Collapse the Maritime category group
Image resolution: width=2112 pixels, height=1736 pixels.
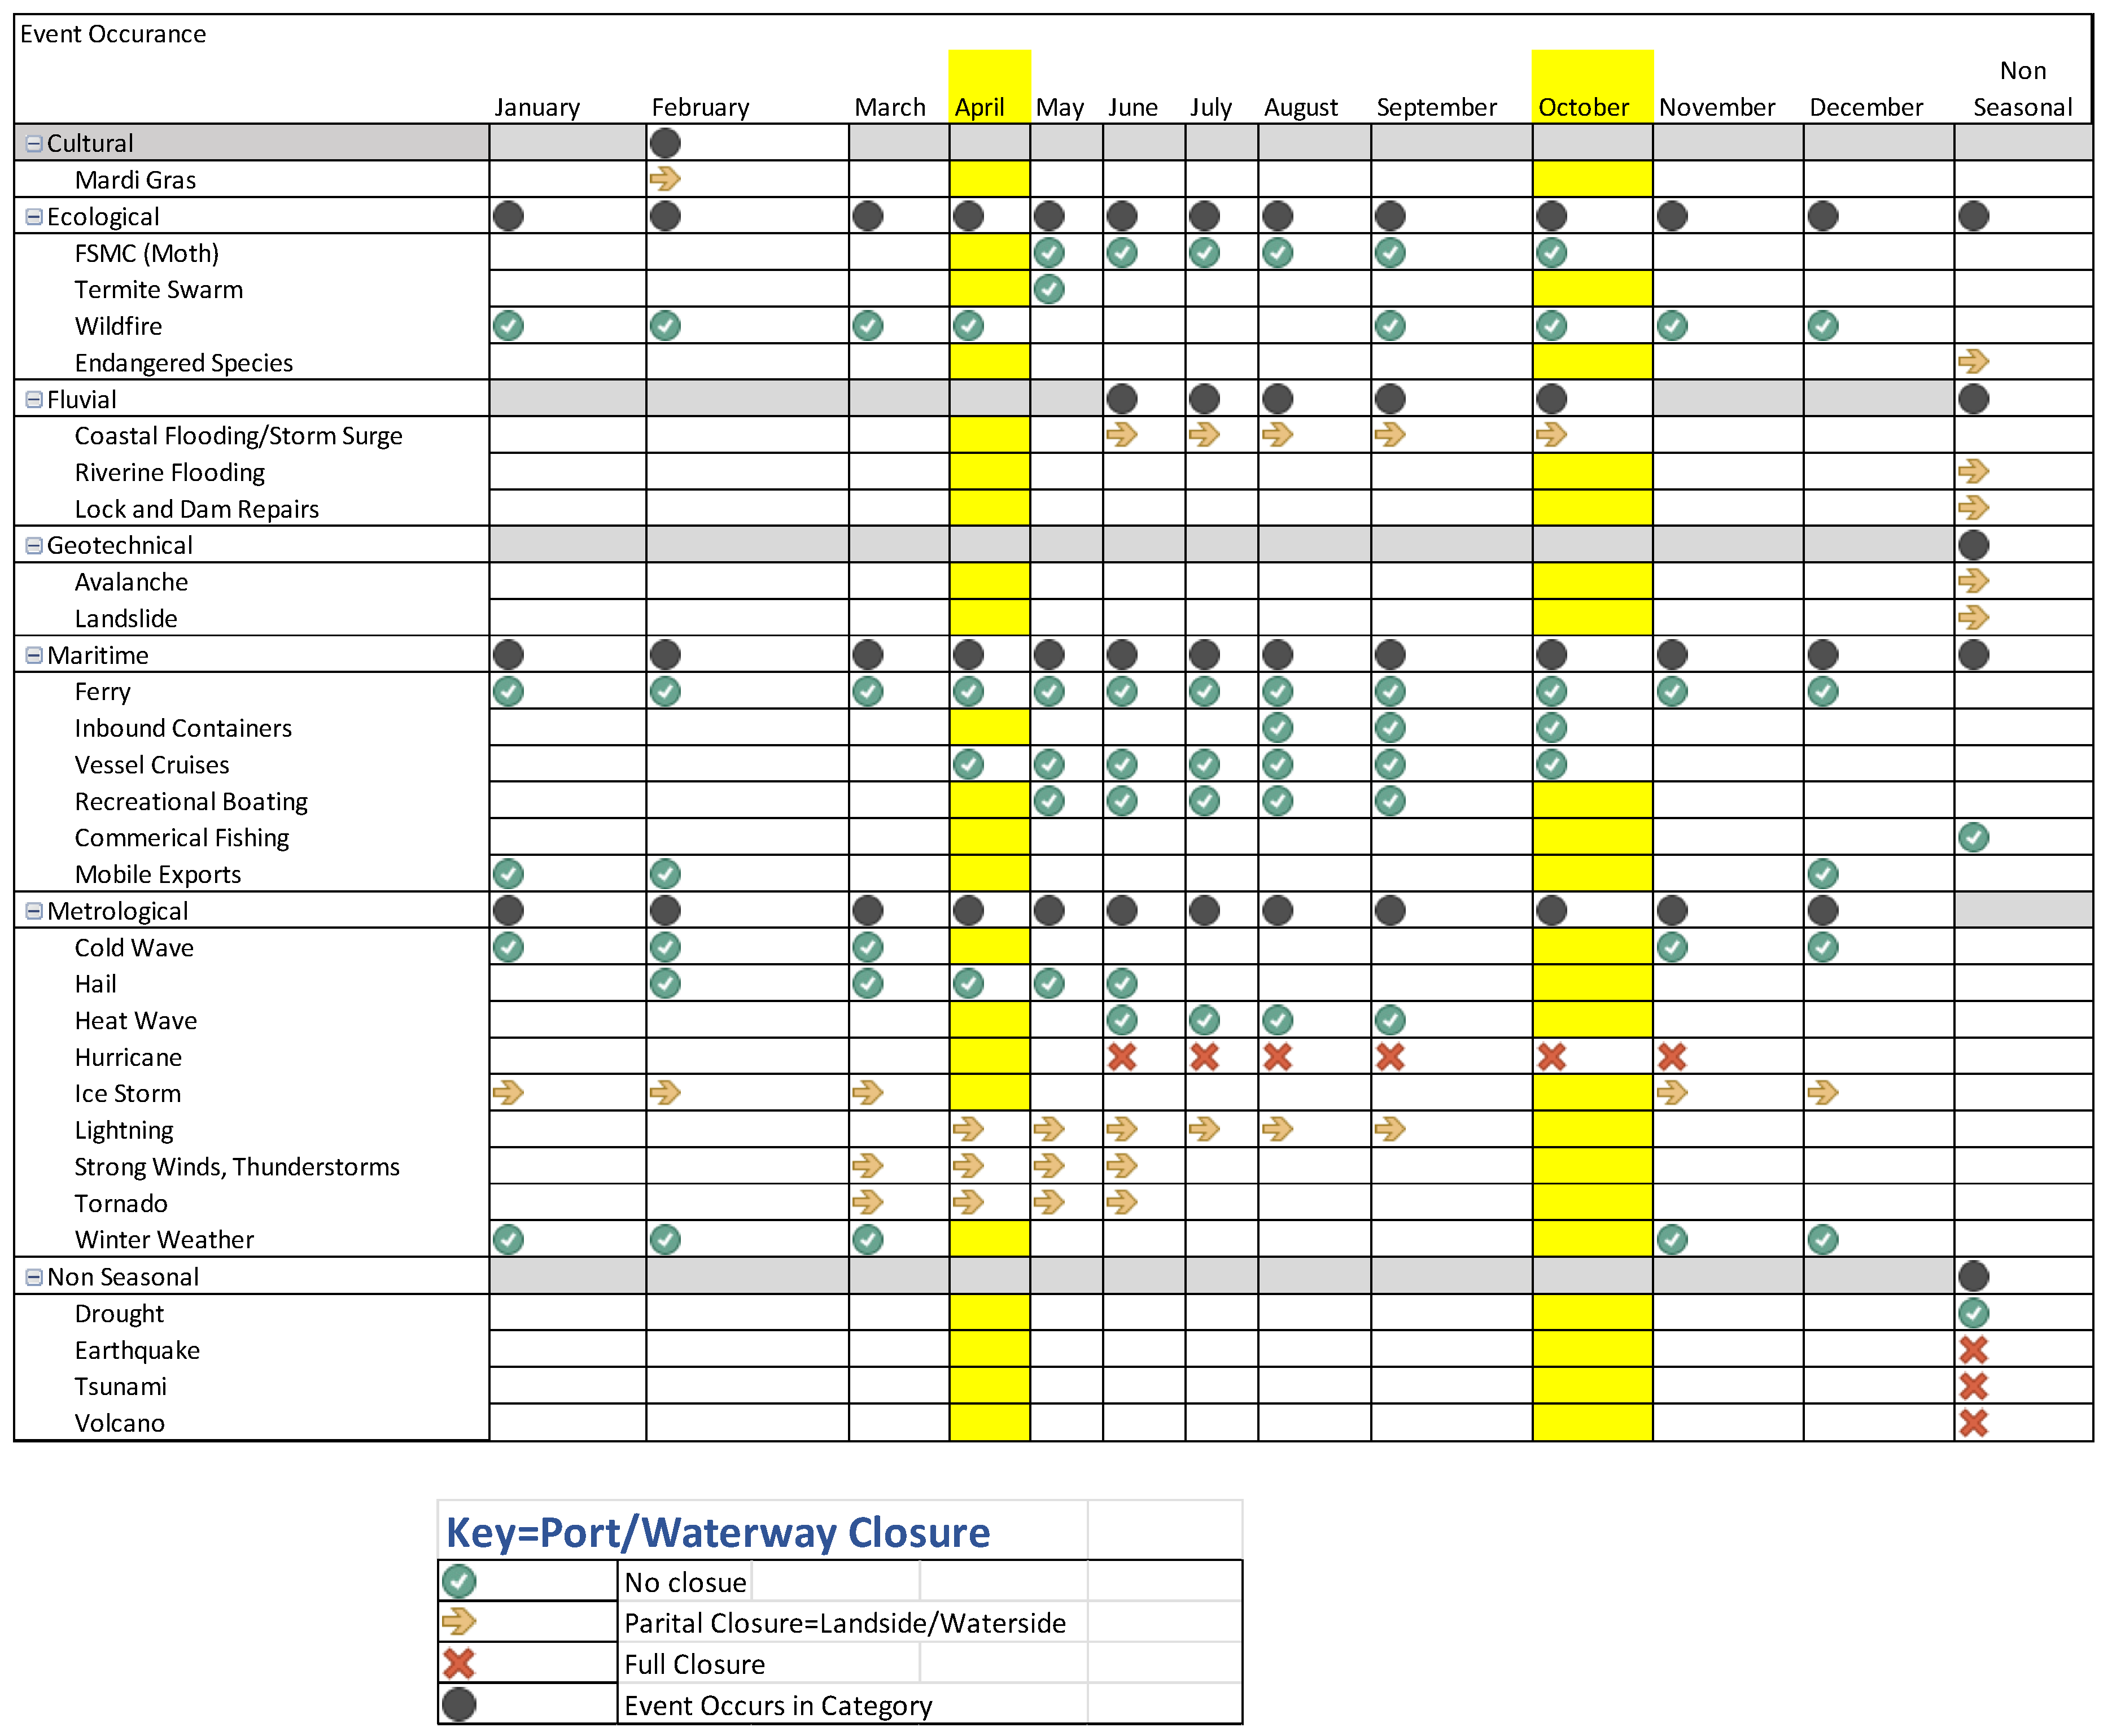click(32, 654)
